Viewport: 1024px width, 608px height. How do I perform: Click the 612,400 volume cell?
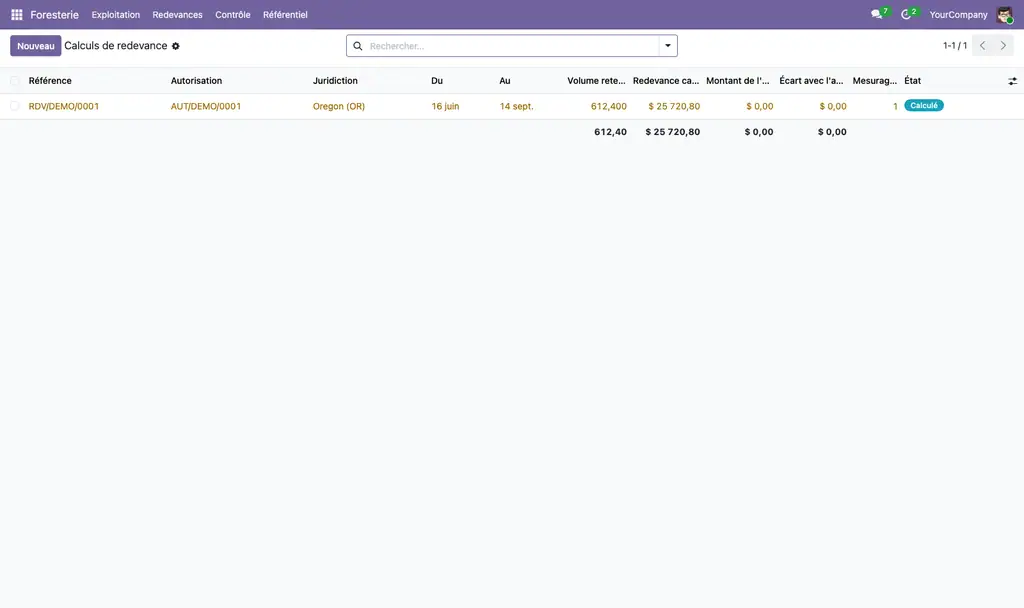(x=609, y=106)
